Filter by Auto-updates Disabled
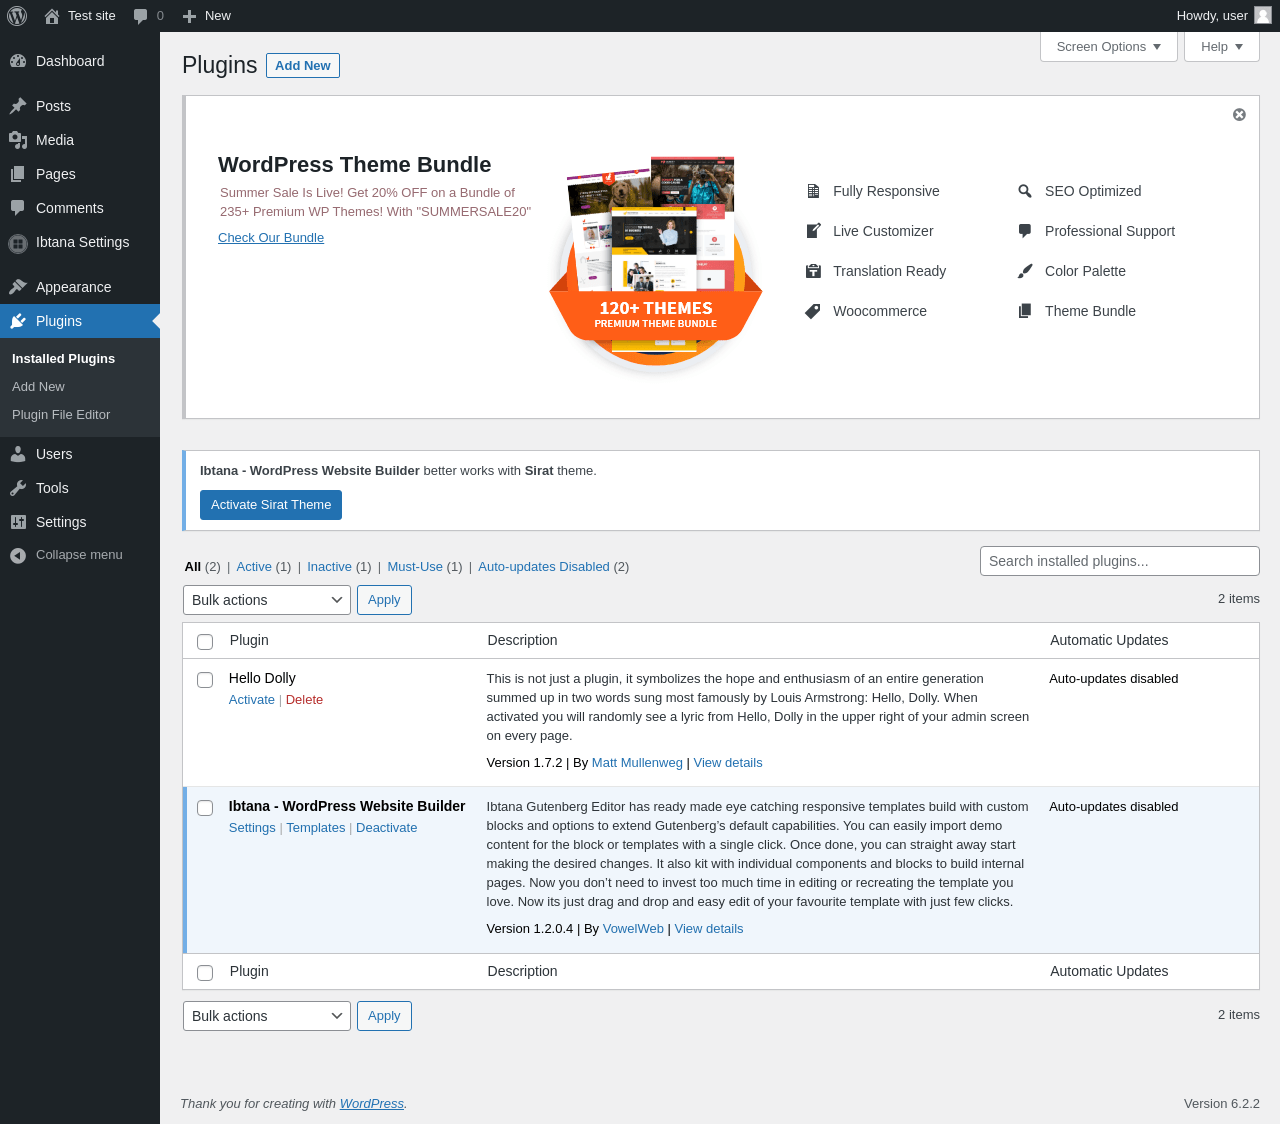1280x1124 pixels. coord(544,567)
